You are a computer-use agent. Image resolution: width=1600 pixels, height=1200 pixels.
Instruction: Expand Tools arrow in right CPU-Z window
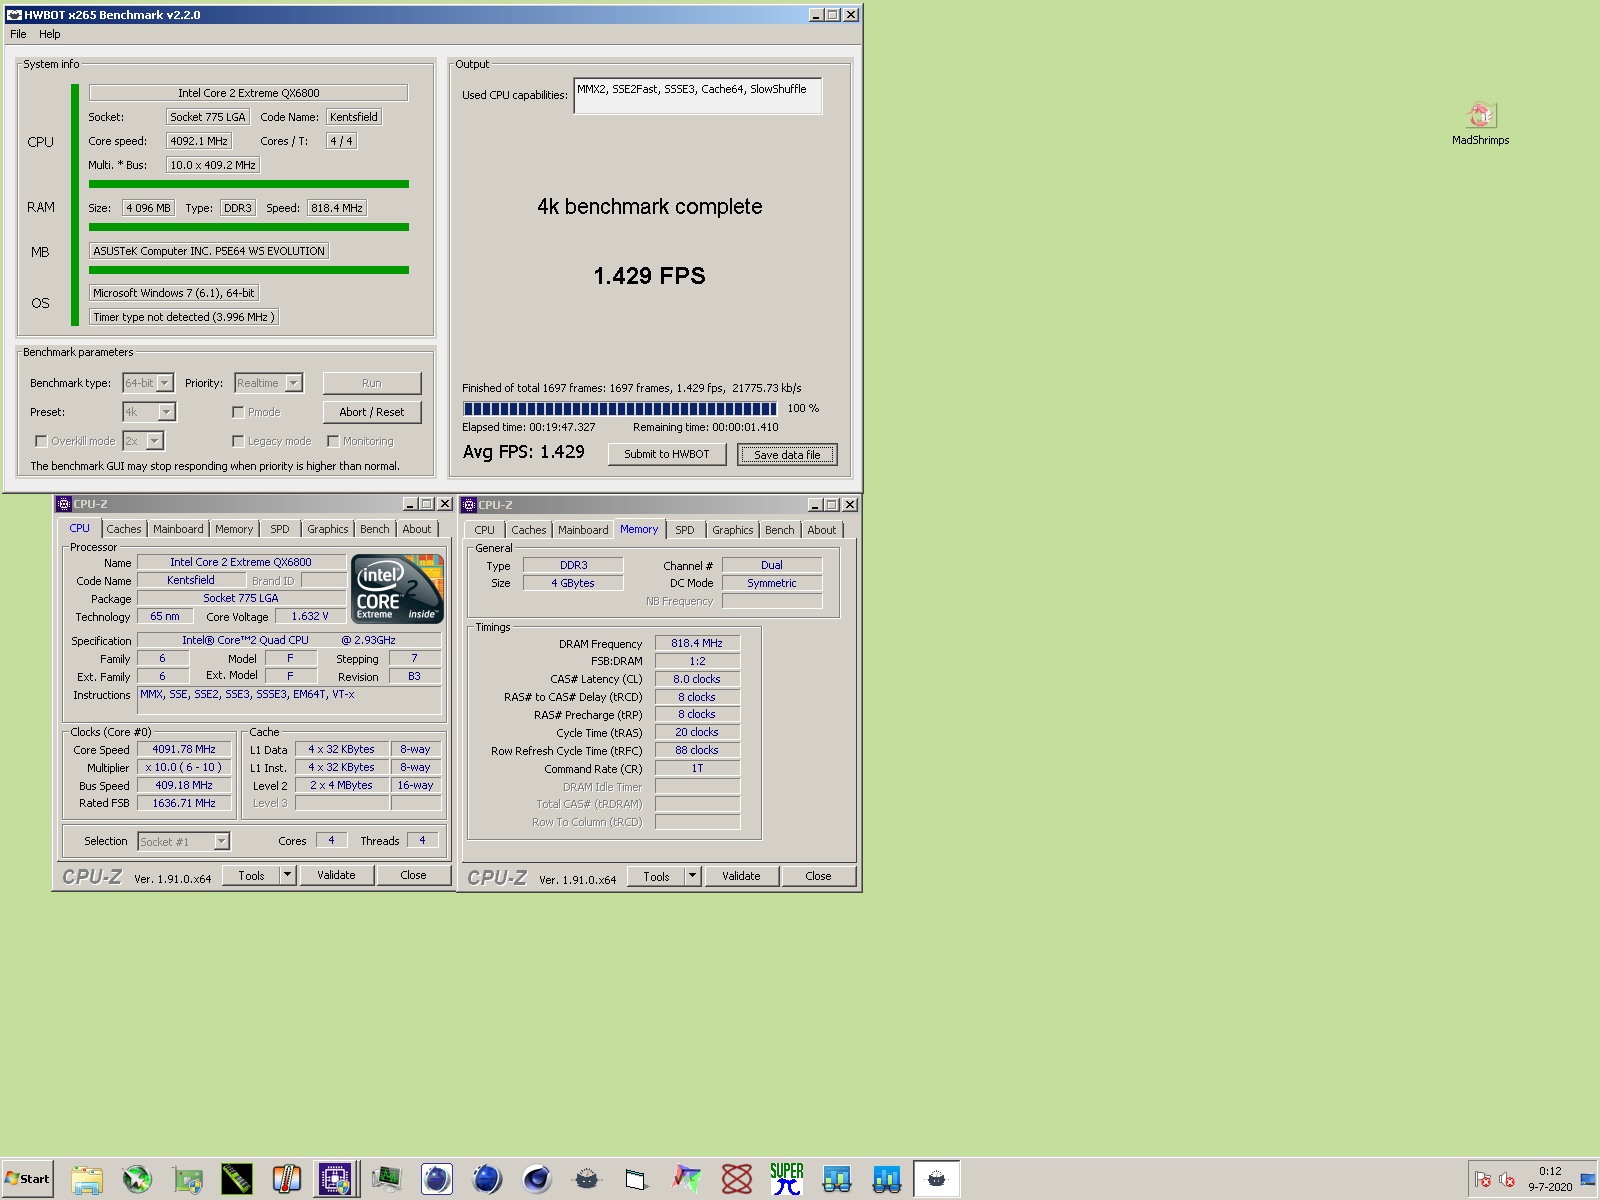692,876
